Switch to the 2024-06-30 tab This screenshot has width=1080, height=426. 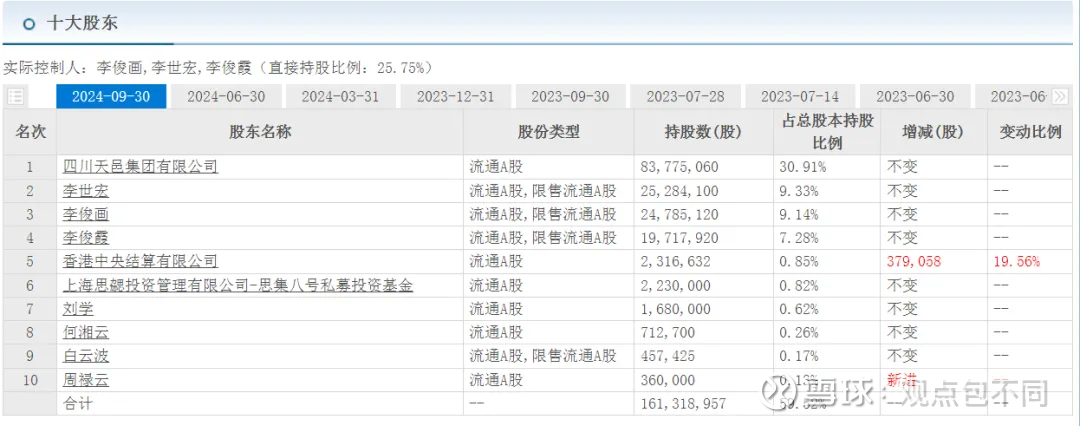[226, 97]
